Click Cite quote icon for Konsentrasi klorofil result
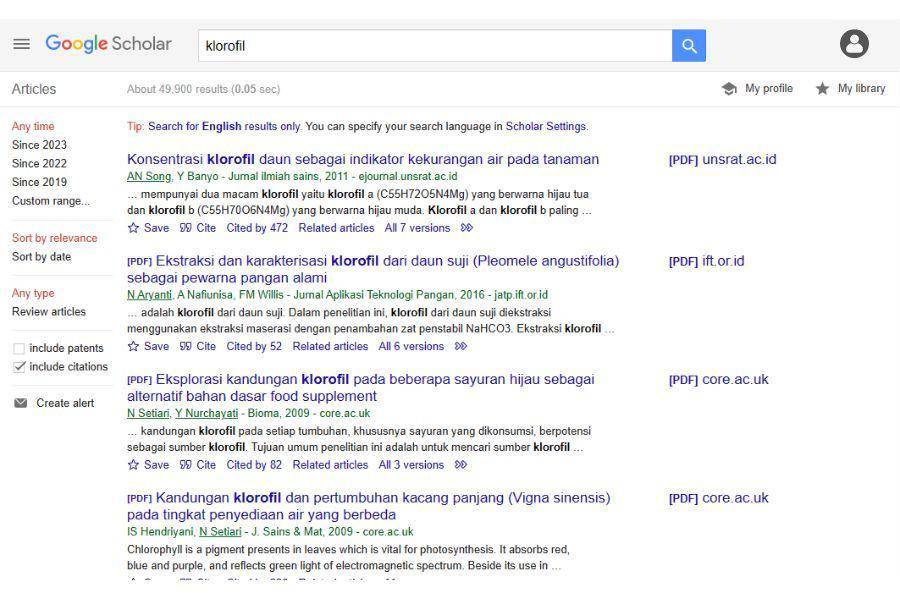This screenshot has width=900, height=600. coord(185,228)
